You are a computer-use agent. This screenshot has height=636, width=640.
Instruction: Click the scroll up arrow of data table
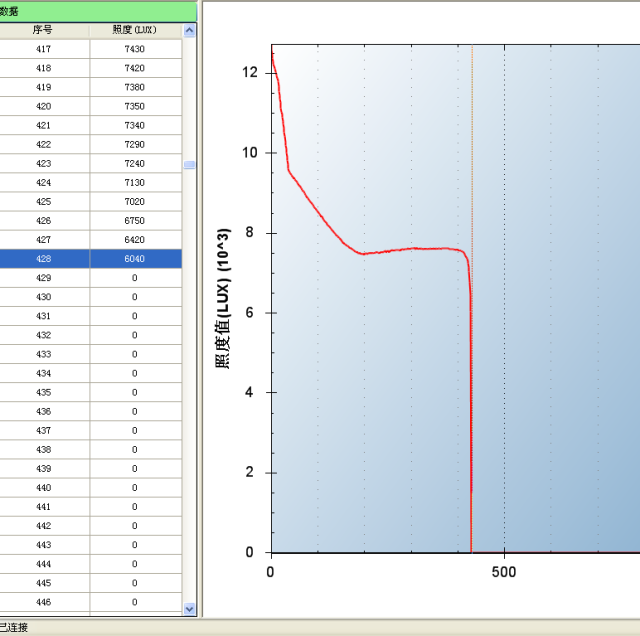tap(190, 31)
